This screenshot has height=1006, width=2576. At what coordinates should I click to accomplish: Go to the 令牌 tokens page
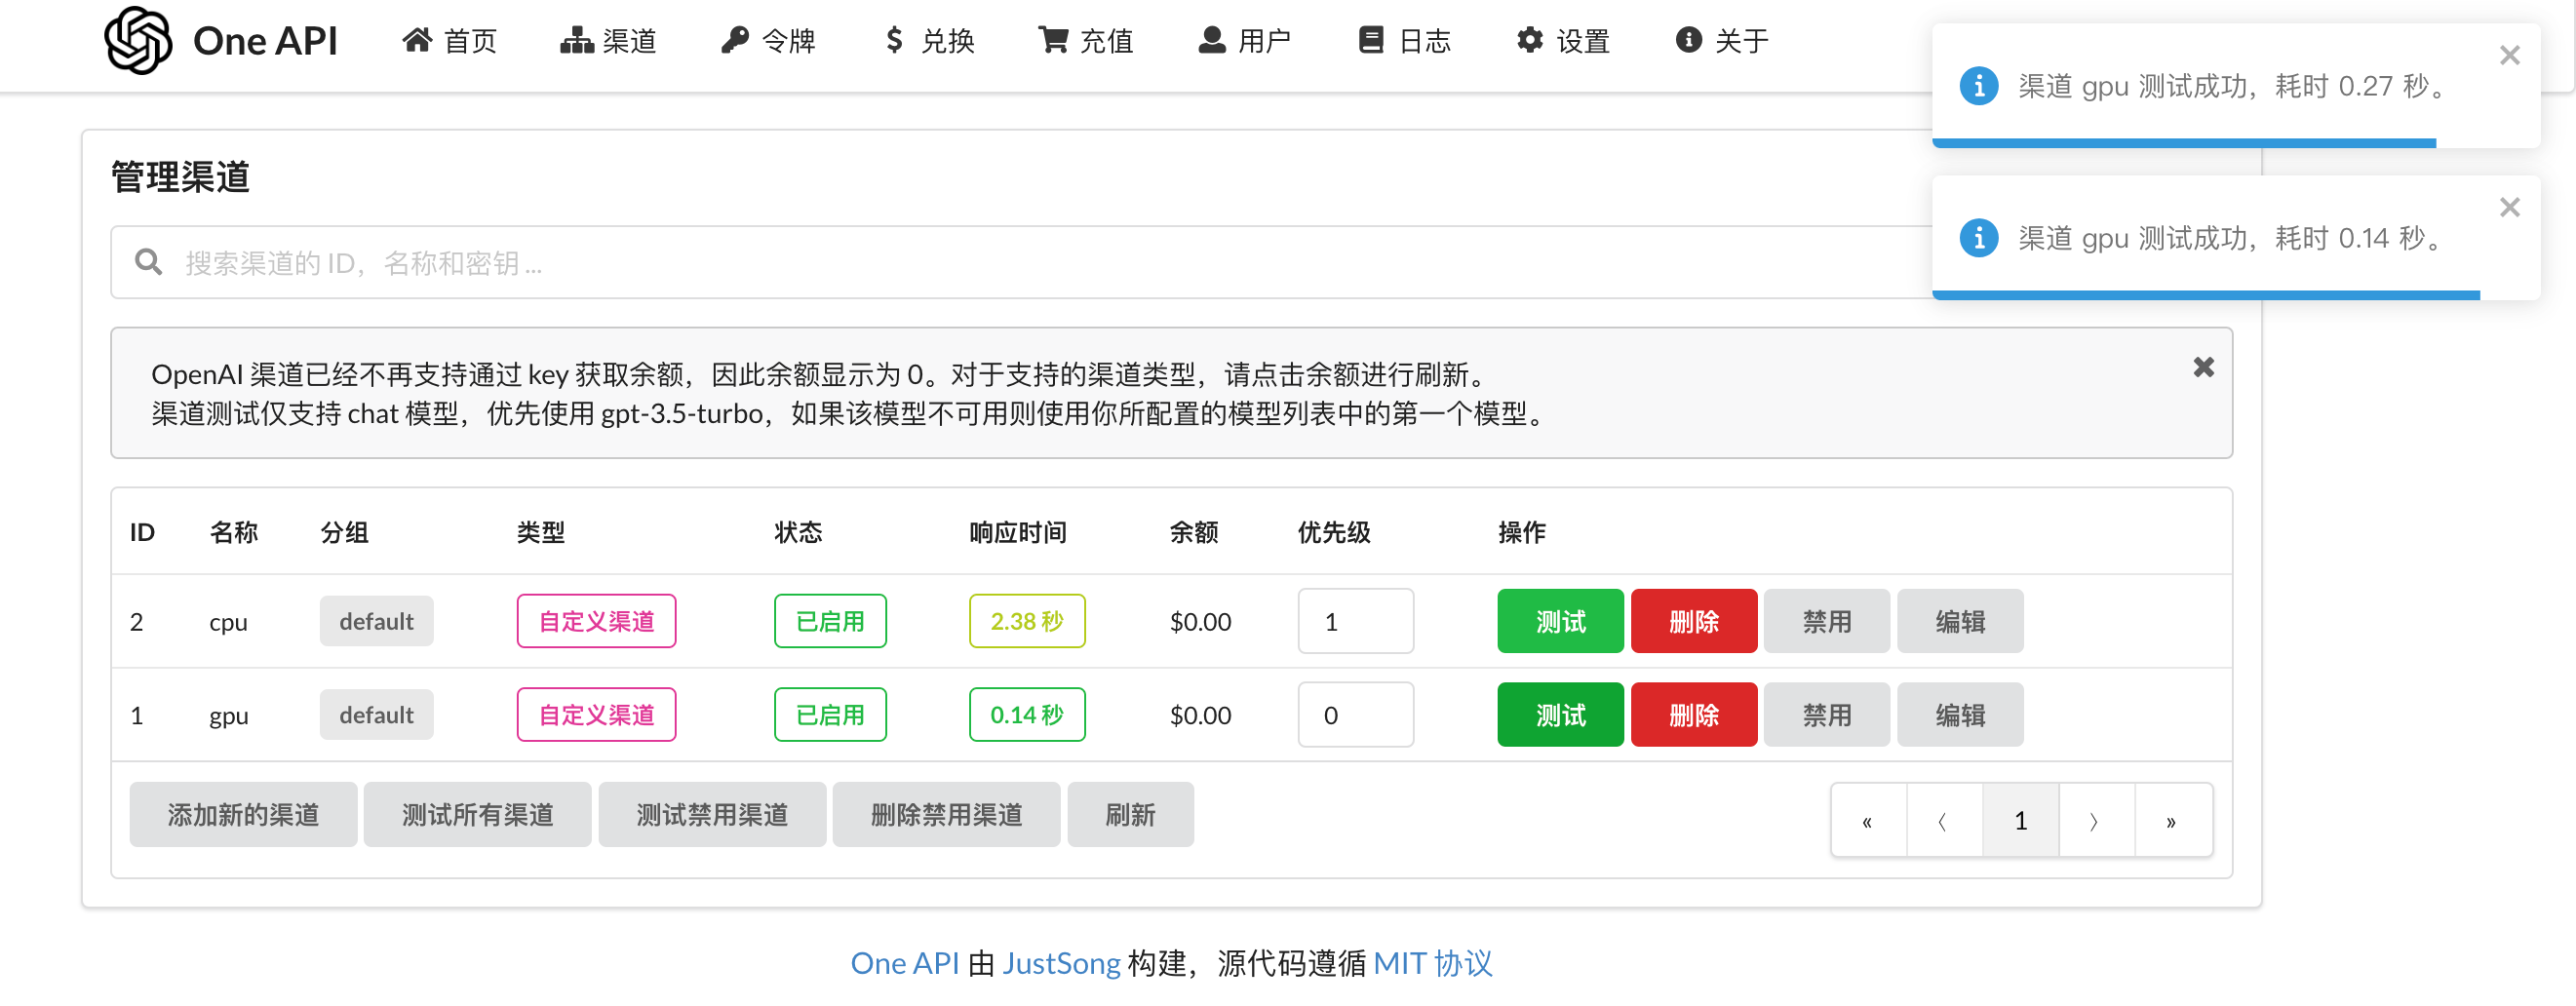768,41
